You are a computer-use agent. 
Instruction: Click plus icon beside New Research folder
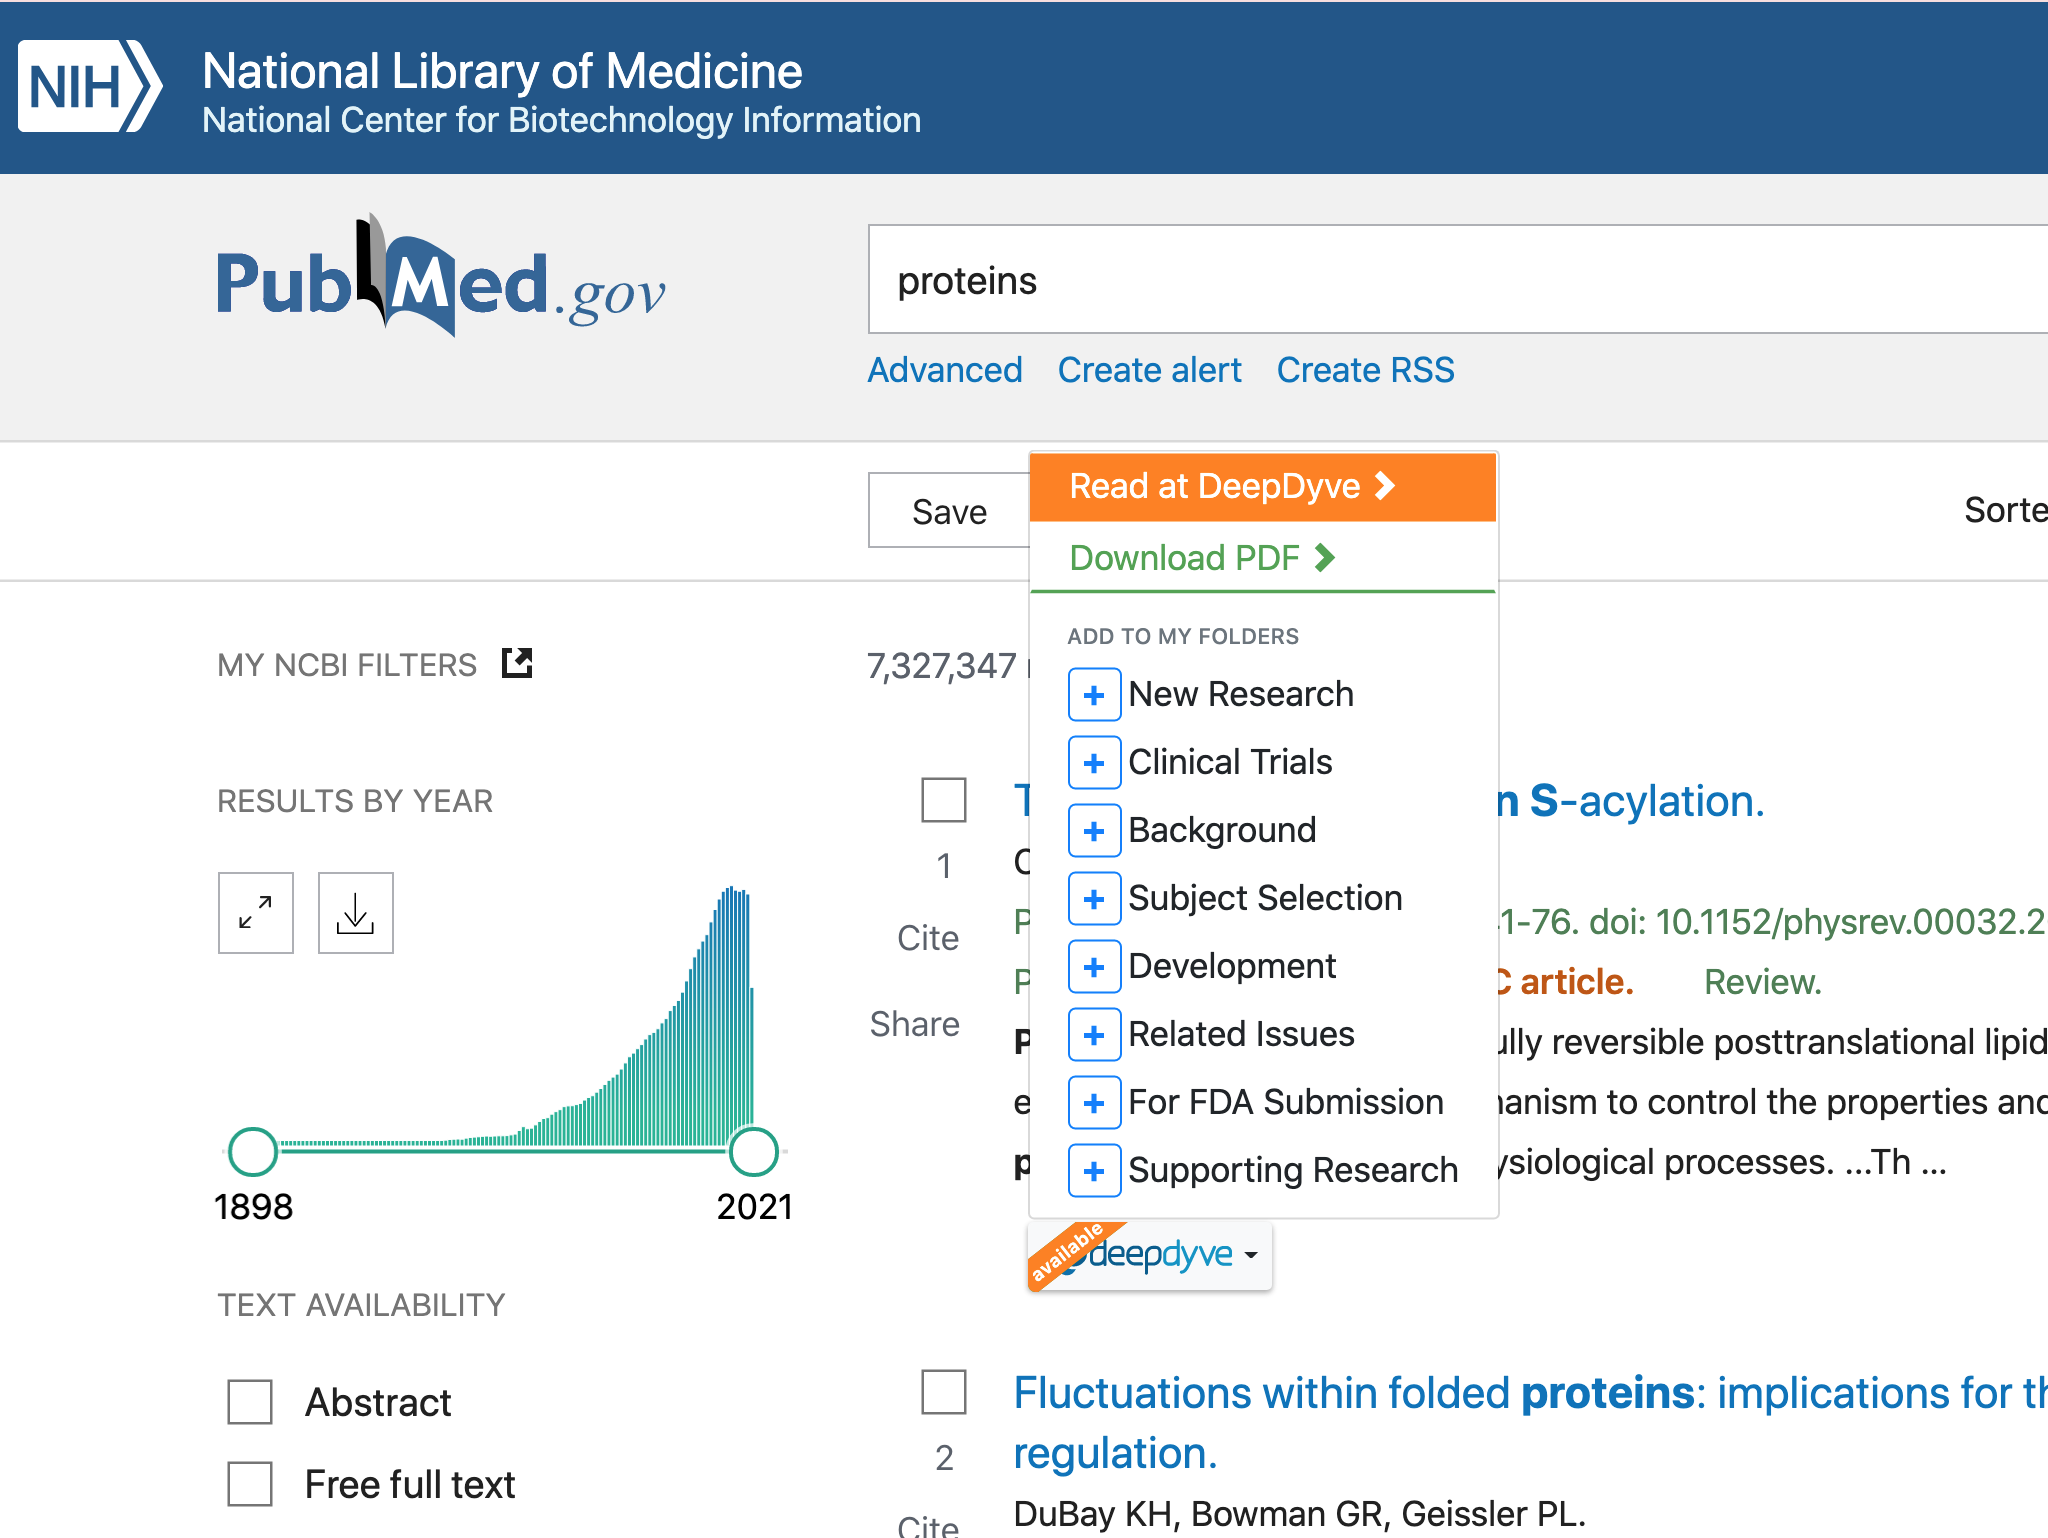click(1094, 695)
